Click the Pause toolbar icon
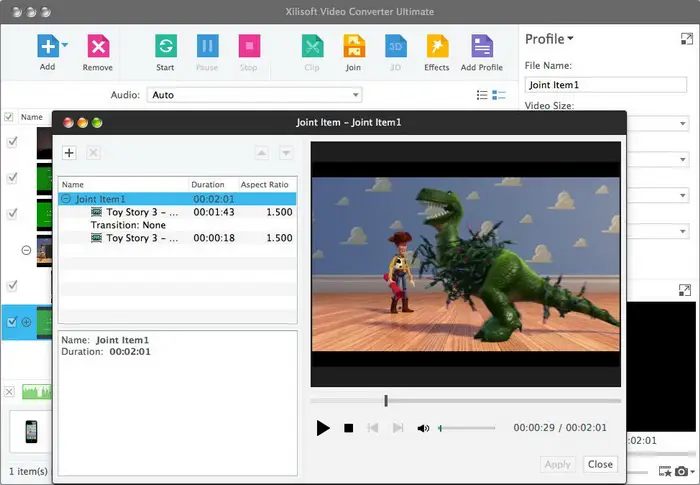This screenshot has width=700, height=485. pyautogui.click(x=208, y=46)
